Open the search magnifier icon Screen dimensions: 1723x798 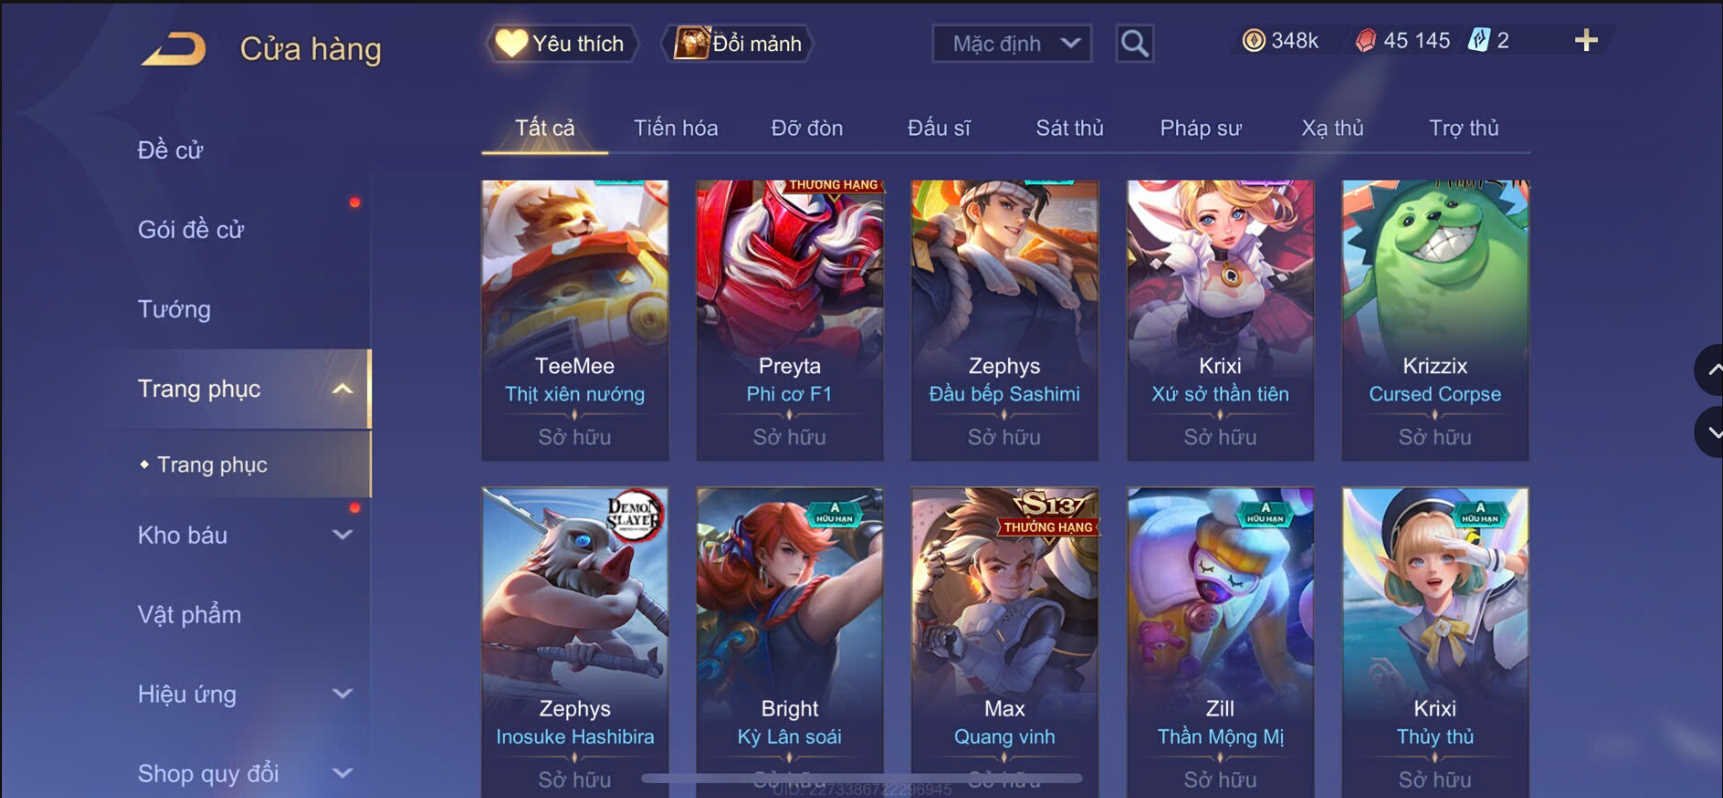(x=1134, y=43)
